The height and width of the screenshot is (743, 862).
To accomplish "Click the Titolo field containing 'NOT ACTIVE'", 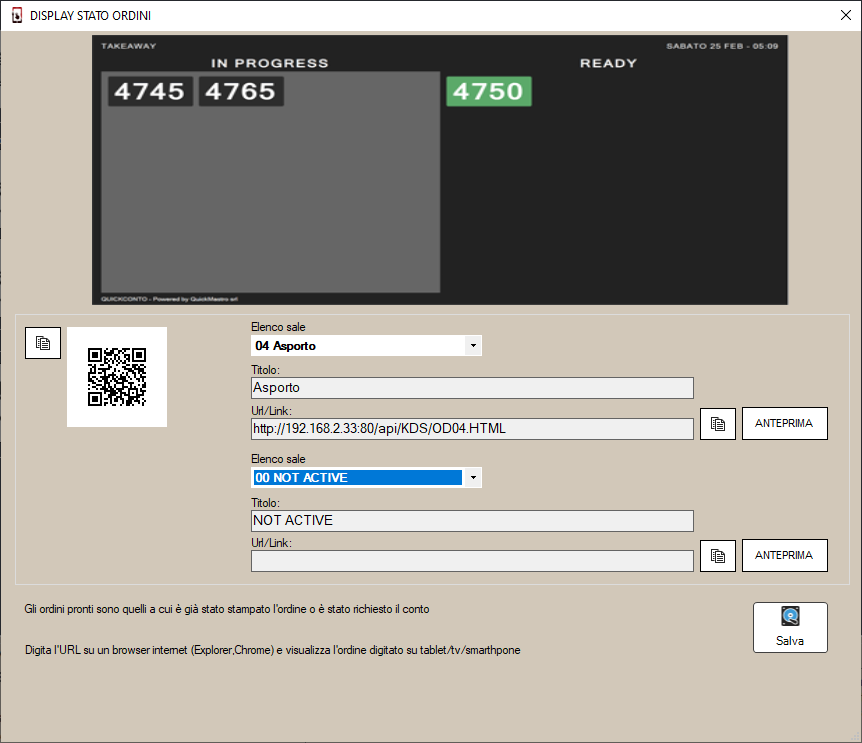I will tap(472, 520).
